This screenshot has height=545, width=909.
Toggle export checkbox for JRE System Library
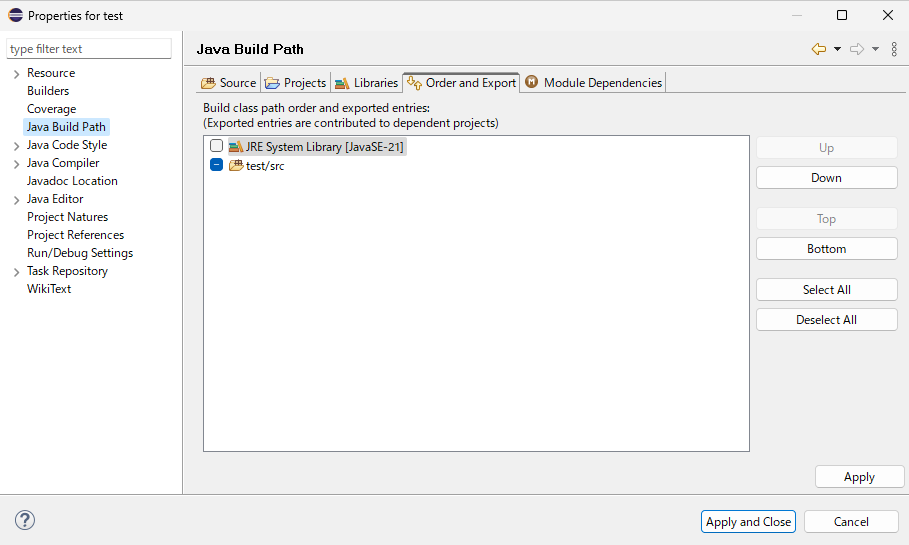click(216, 146)
